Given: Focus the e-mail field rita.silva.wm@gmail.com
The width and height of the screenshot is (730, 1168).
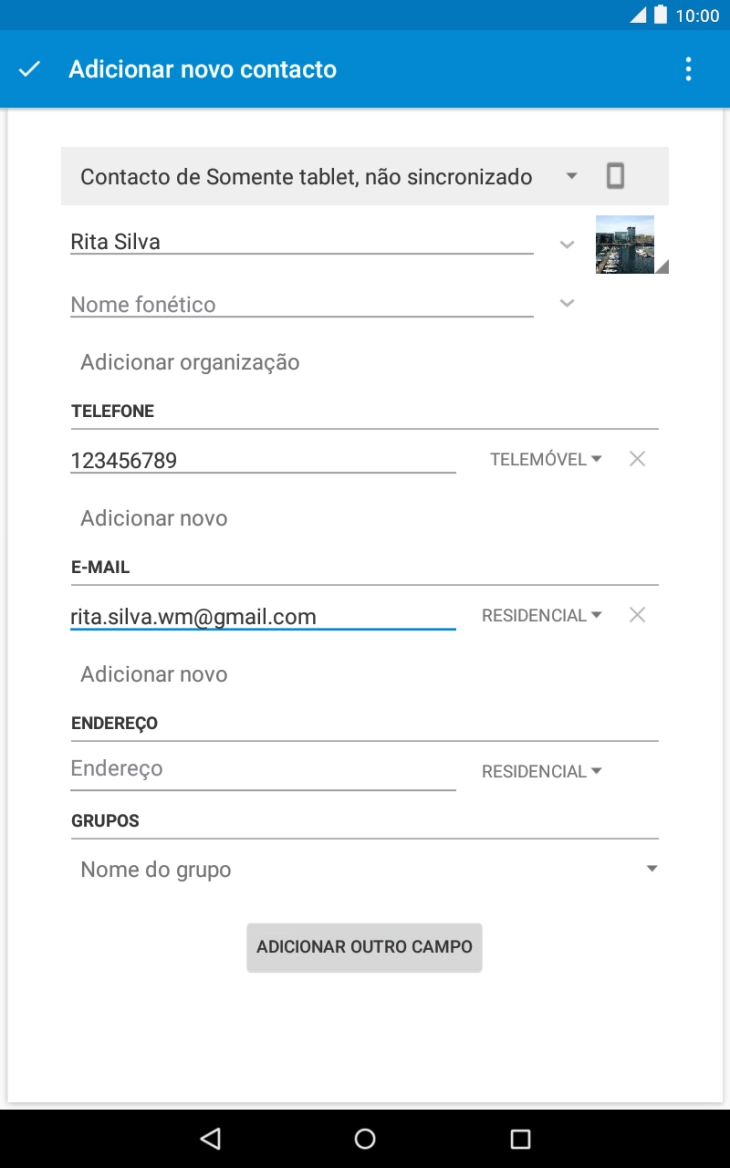Looking at the screenshot, I should [263, 617].
